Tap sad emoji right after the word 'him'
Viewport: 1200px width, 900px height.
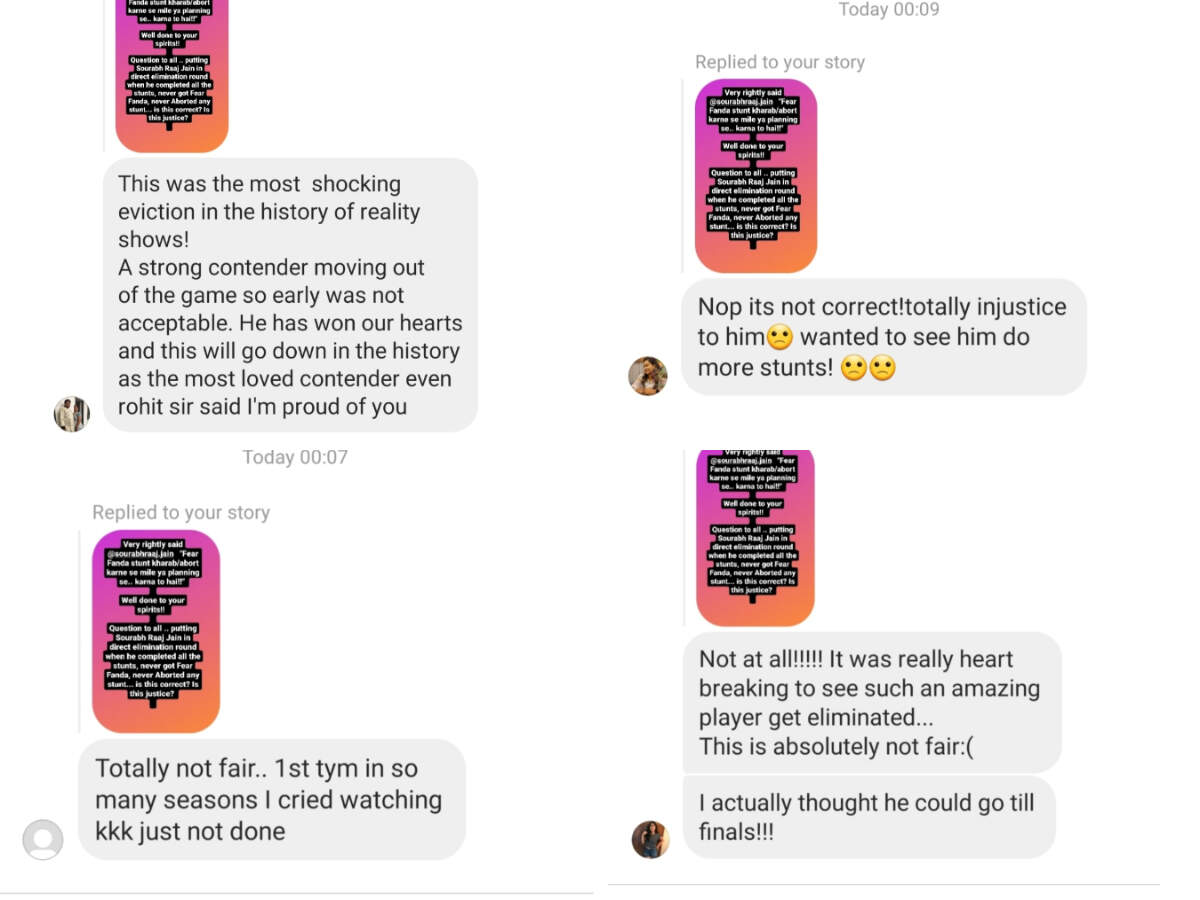pyautogui.click(x=780, y=338)
